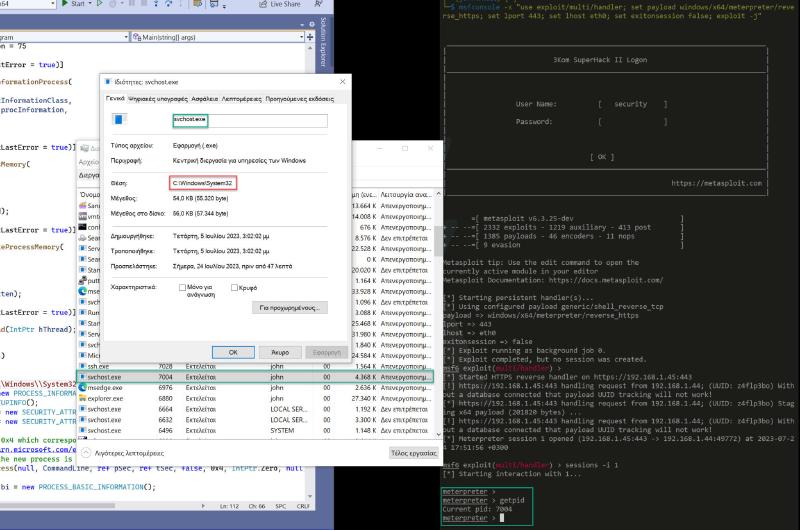Viewport: 800px width, 530px height.
Task: Click PID 6976 in the msedge.exe row
Action: tap(165, 388)
